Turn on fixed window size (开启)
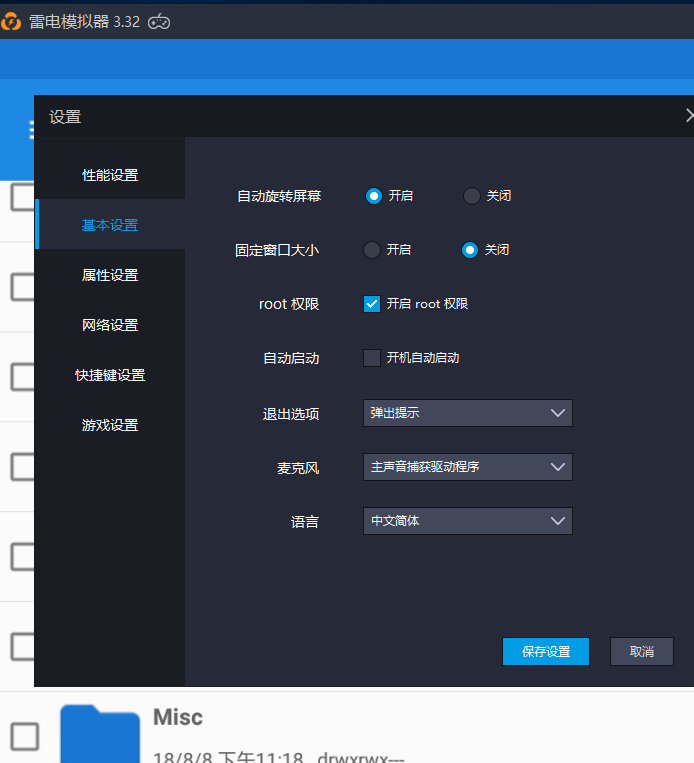 click(x=372, y=250)
